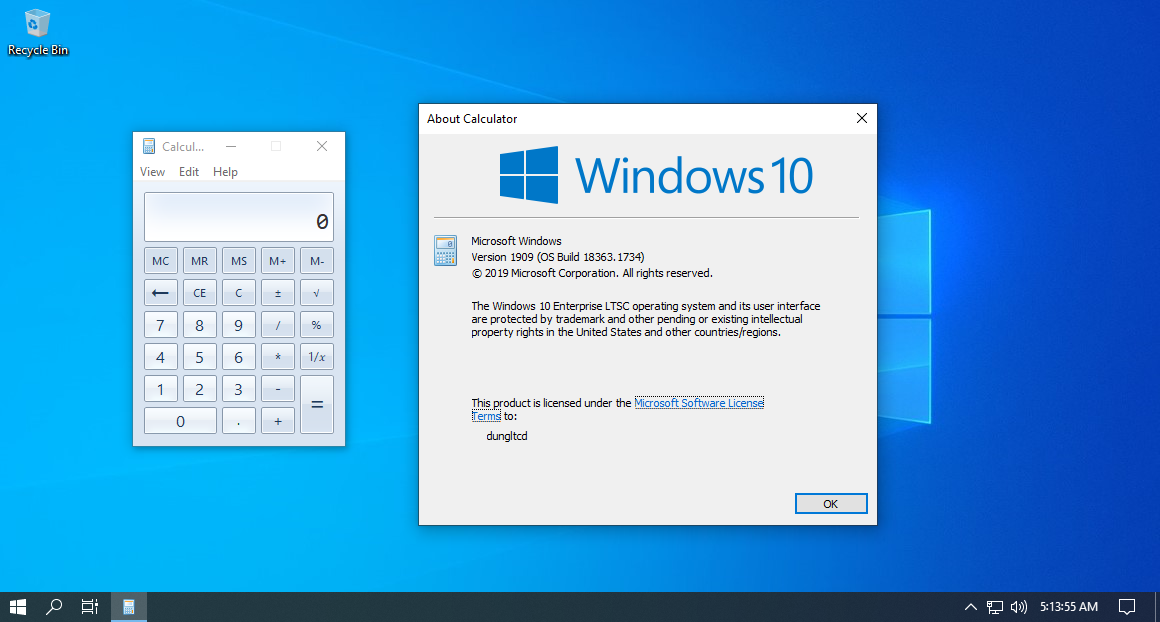Image resolution: width=1160 pixels, height=622 pixels.
Task: Click the calculator display showing 0
Action: [239, 217]
